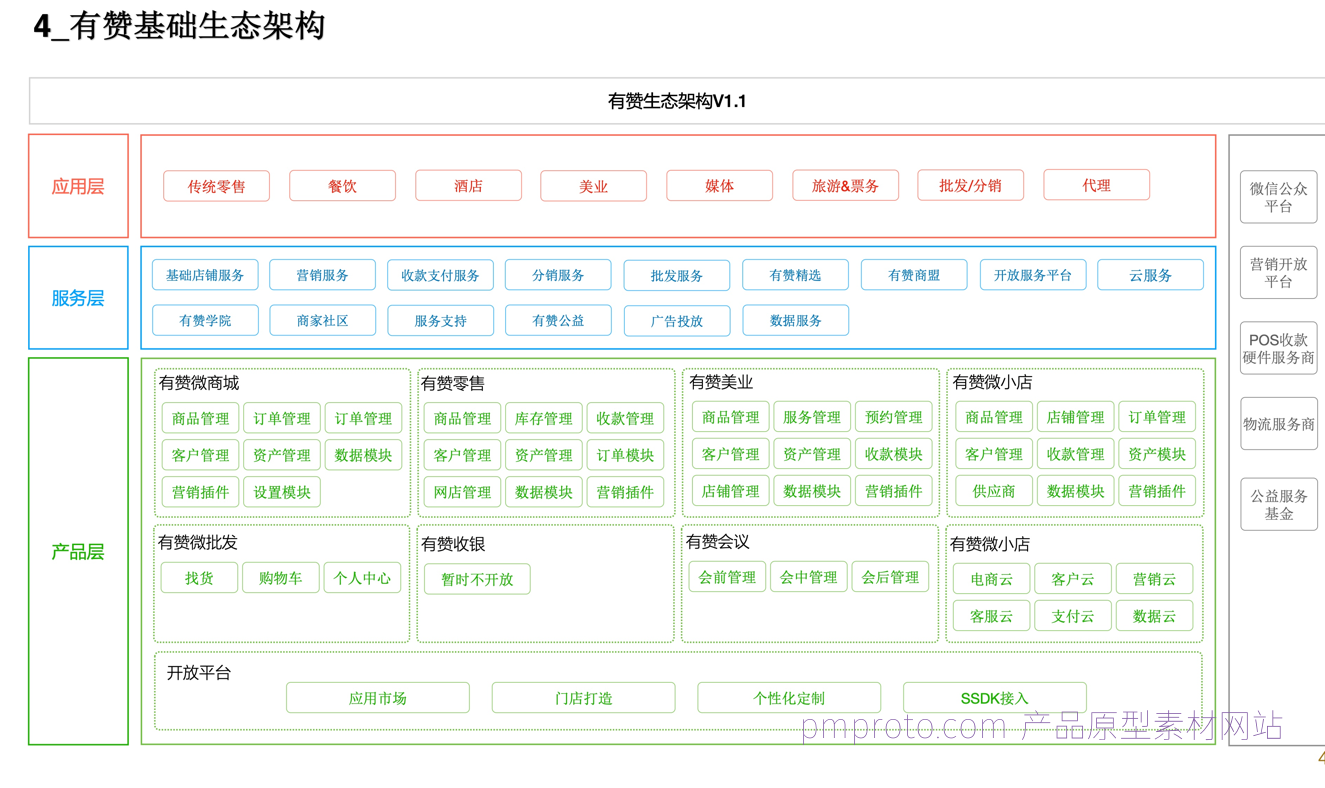Select the 有赞学院 box

click(x=205, y=320)
